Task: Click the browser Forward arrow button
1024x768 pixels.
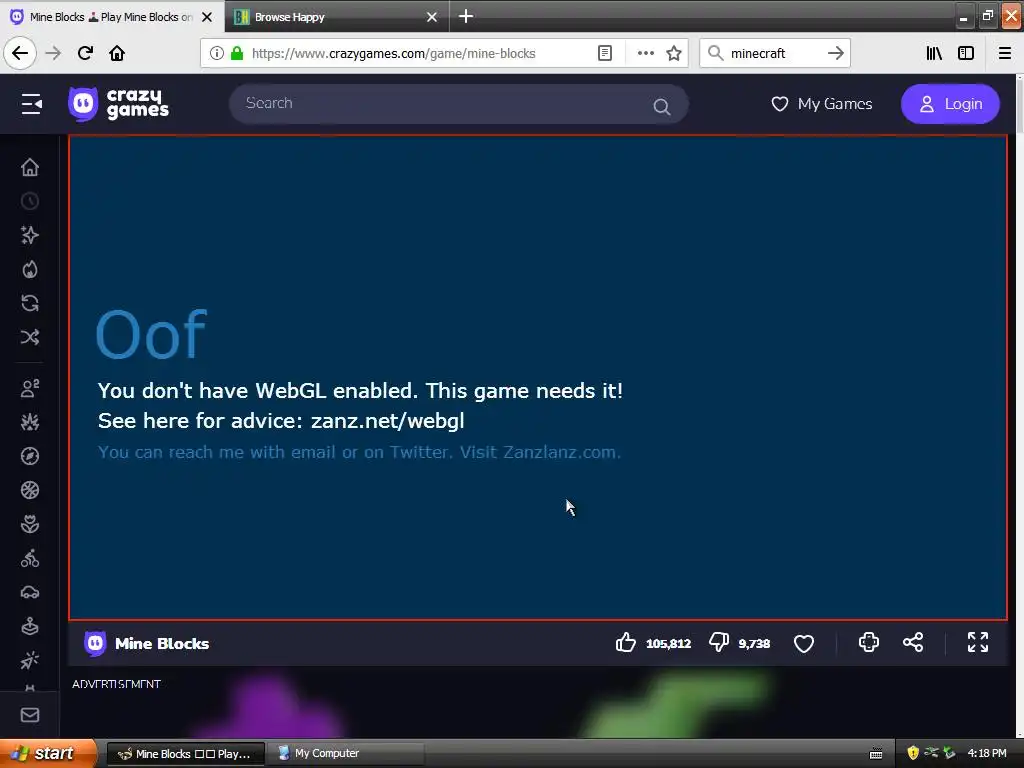Action: (x=53, y=53)
